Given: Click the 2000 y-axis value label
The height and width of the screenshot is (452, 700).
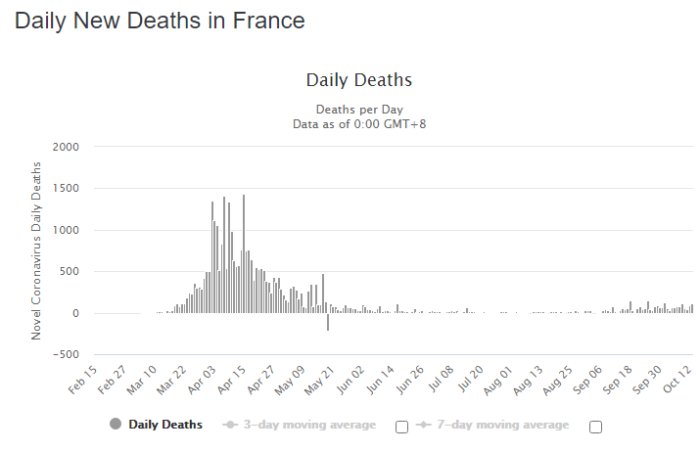Looking at the screenshot, I should point(66,147).
